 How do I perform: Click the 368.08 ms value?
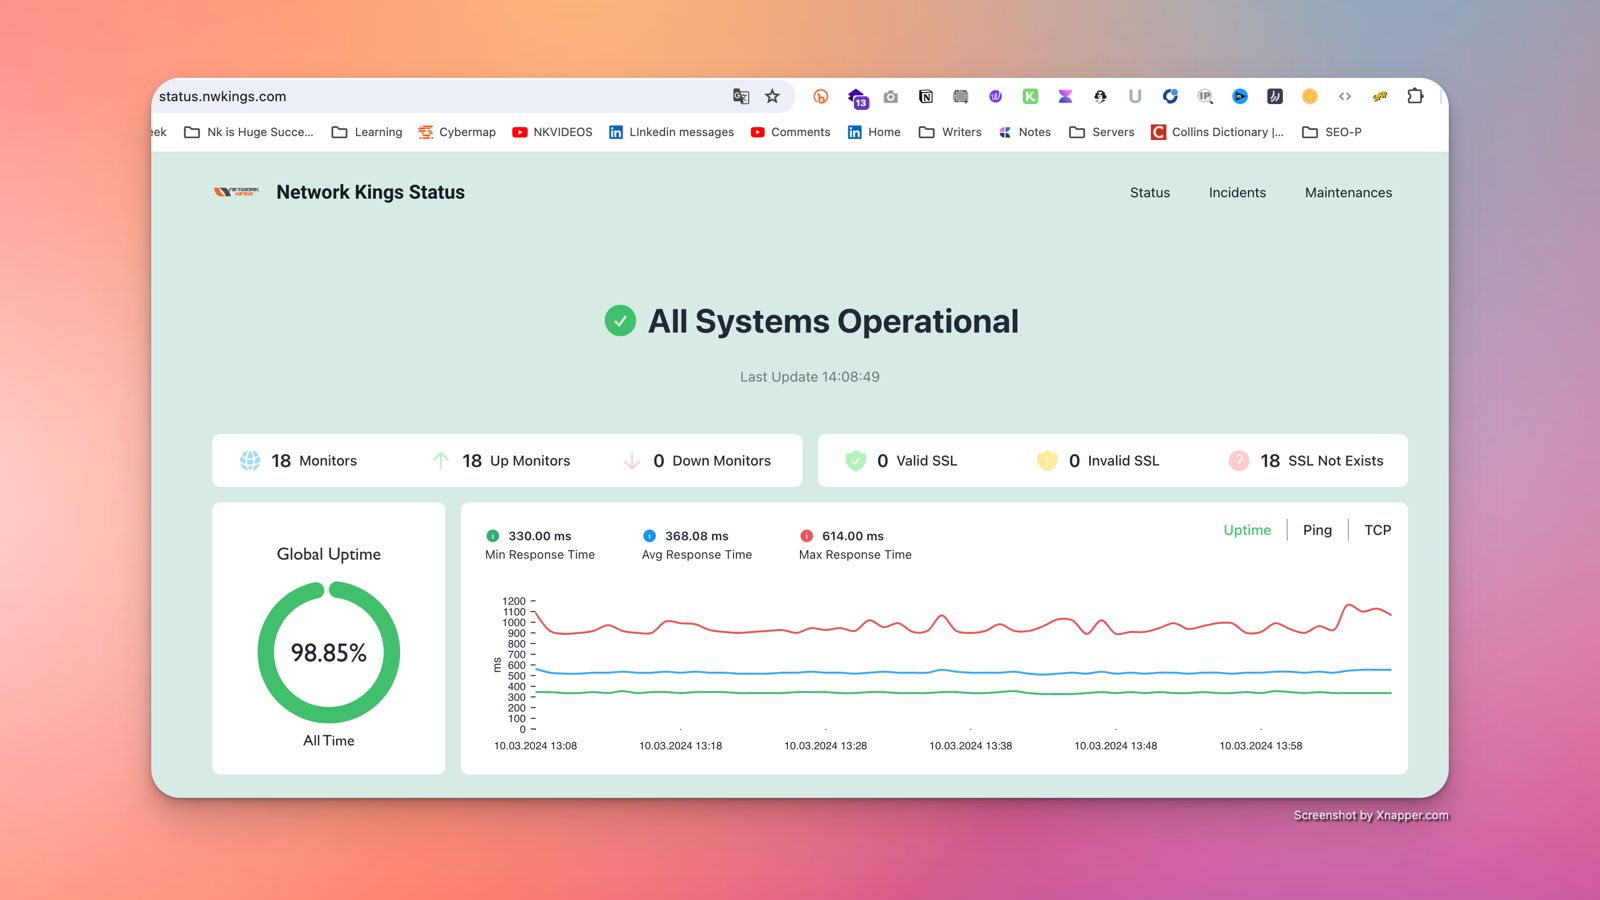(x=697, y=536)
